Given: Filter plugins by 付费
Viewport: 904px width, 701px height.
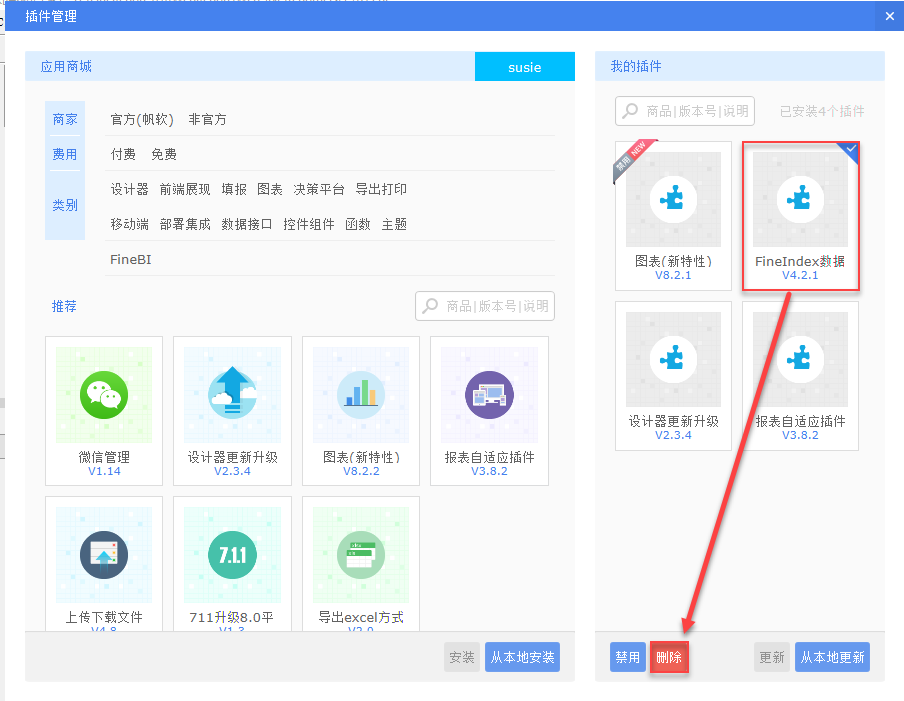Looking at the screenshot, I should tap(123, 154).
